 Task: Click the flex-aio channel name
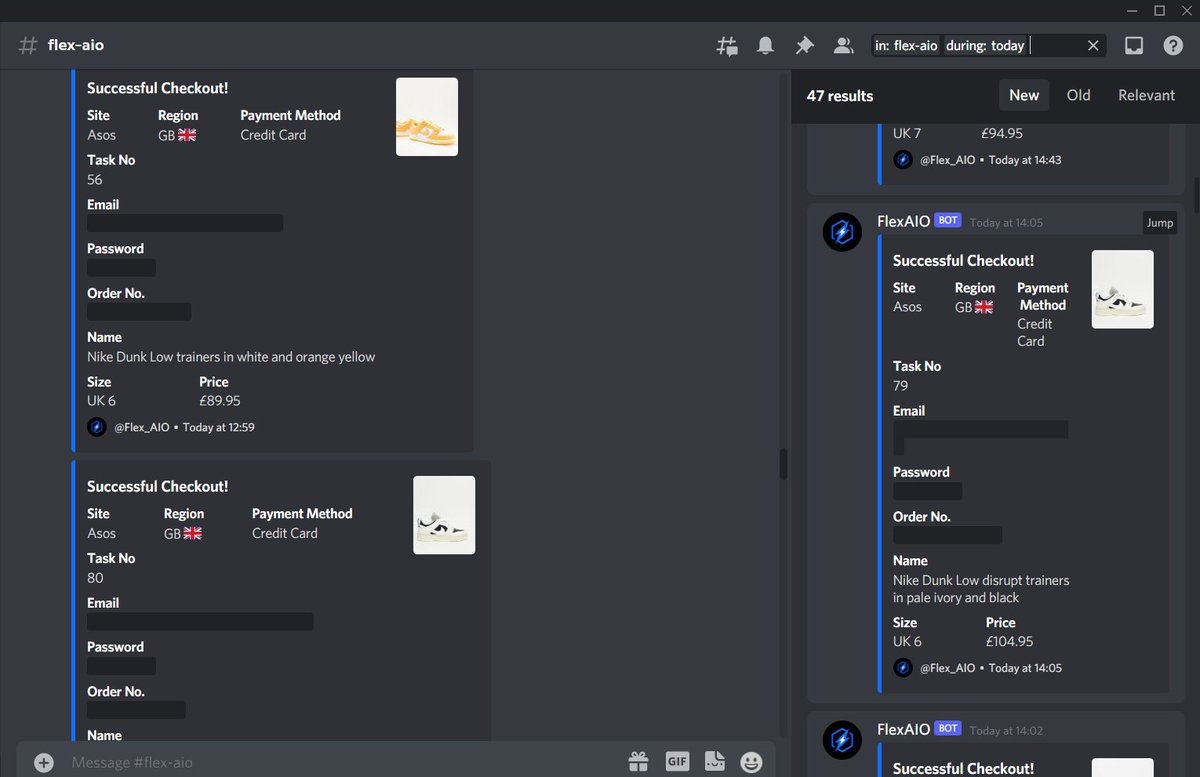coord(76,45)
